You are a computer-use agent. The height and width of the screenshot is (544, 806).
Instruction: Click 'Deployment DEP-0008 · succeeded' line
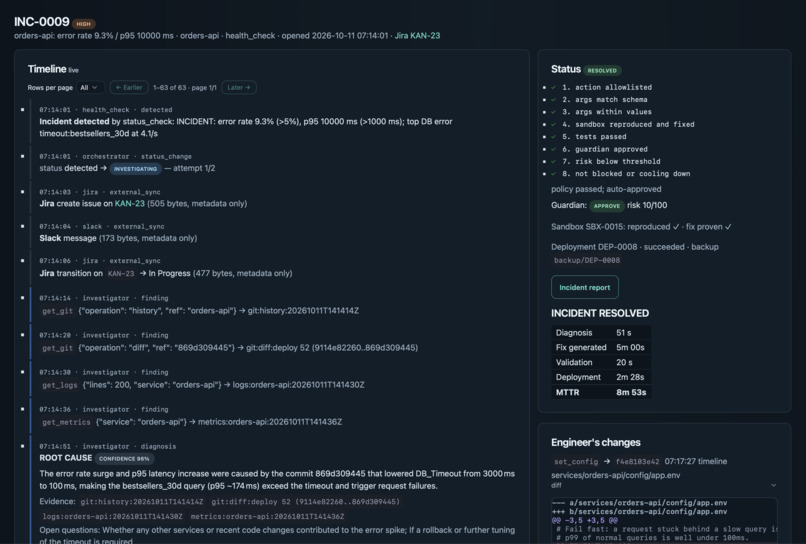[635, 247]
